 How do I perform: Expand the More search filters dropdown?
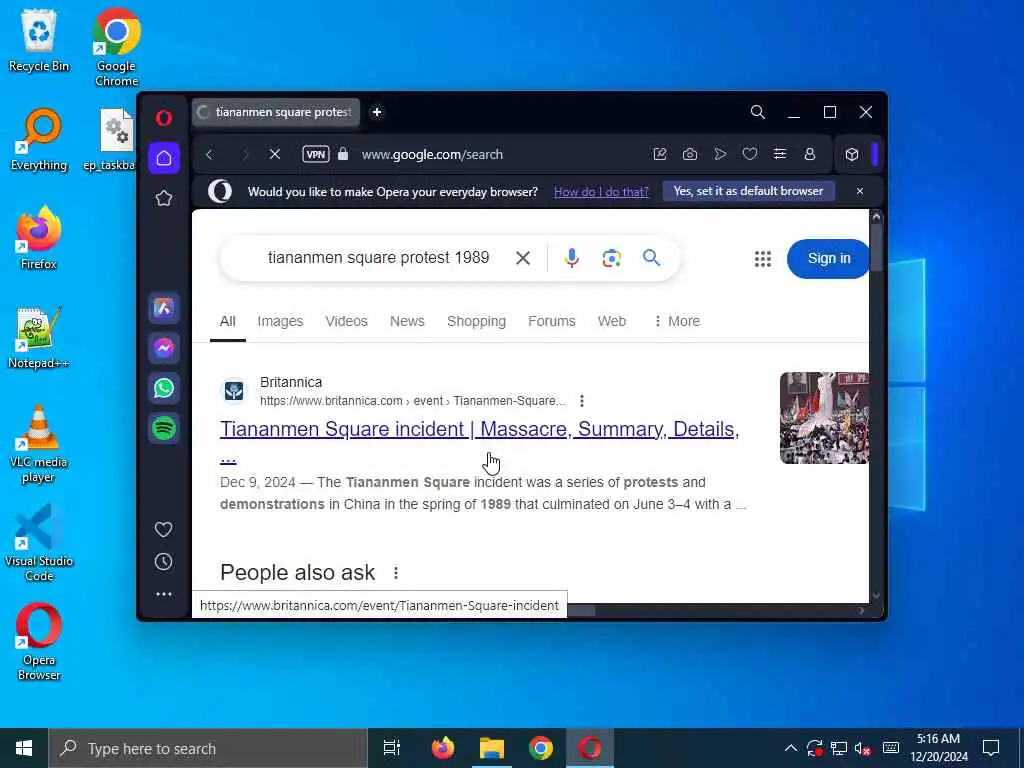677,321
